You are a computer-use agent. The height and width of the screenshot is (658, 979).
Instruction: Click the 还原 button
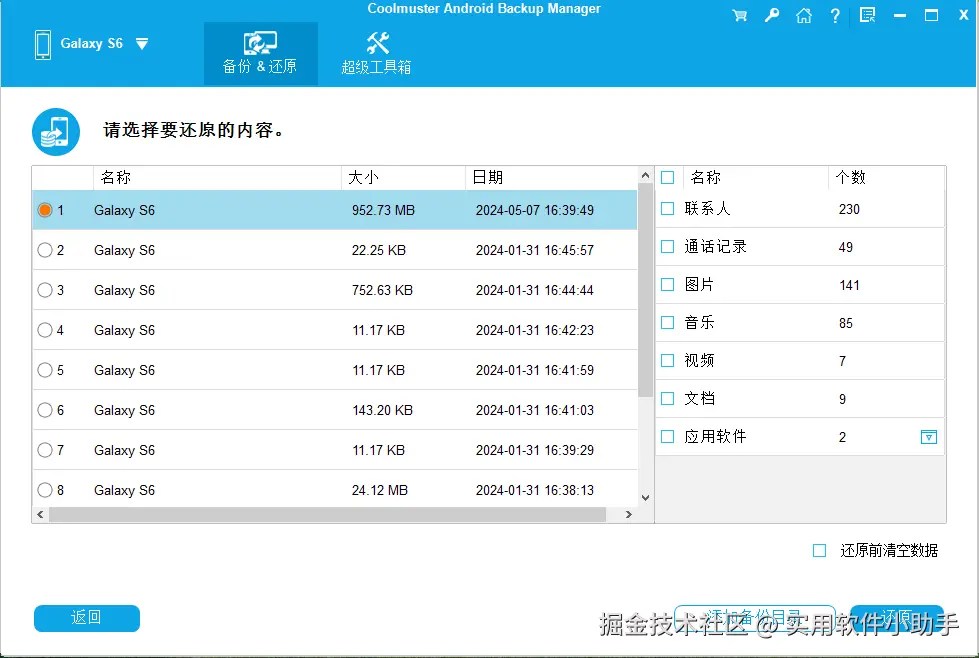point(897,618)
